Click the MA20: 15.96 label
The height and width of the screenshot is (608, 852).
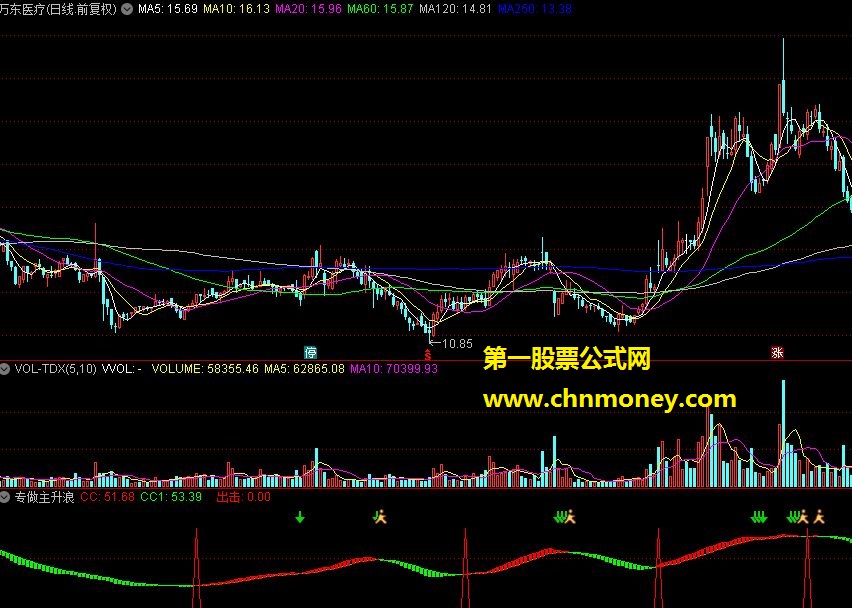coord(308,9)
